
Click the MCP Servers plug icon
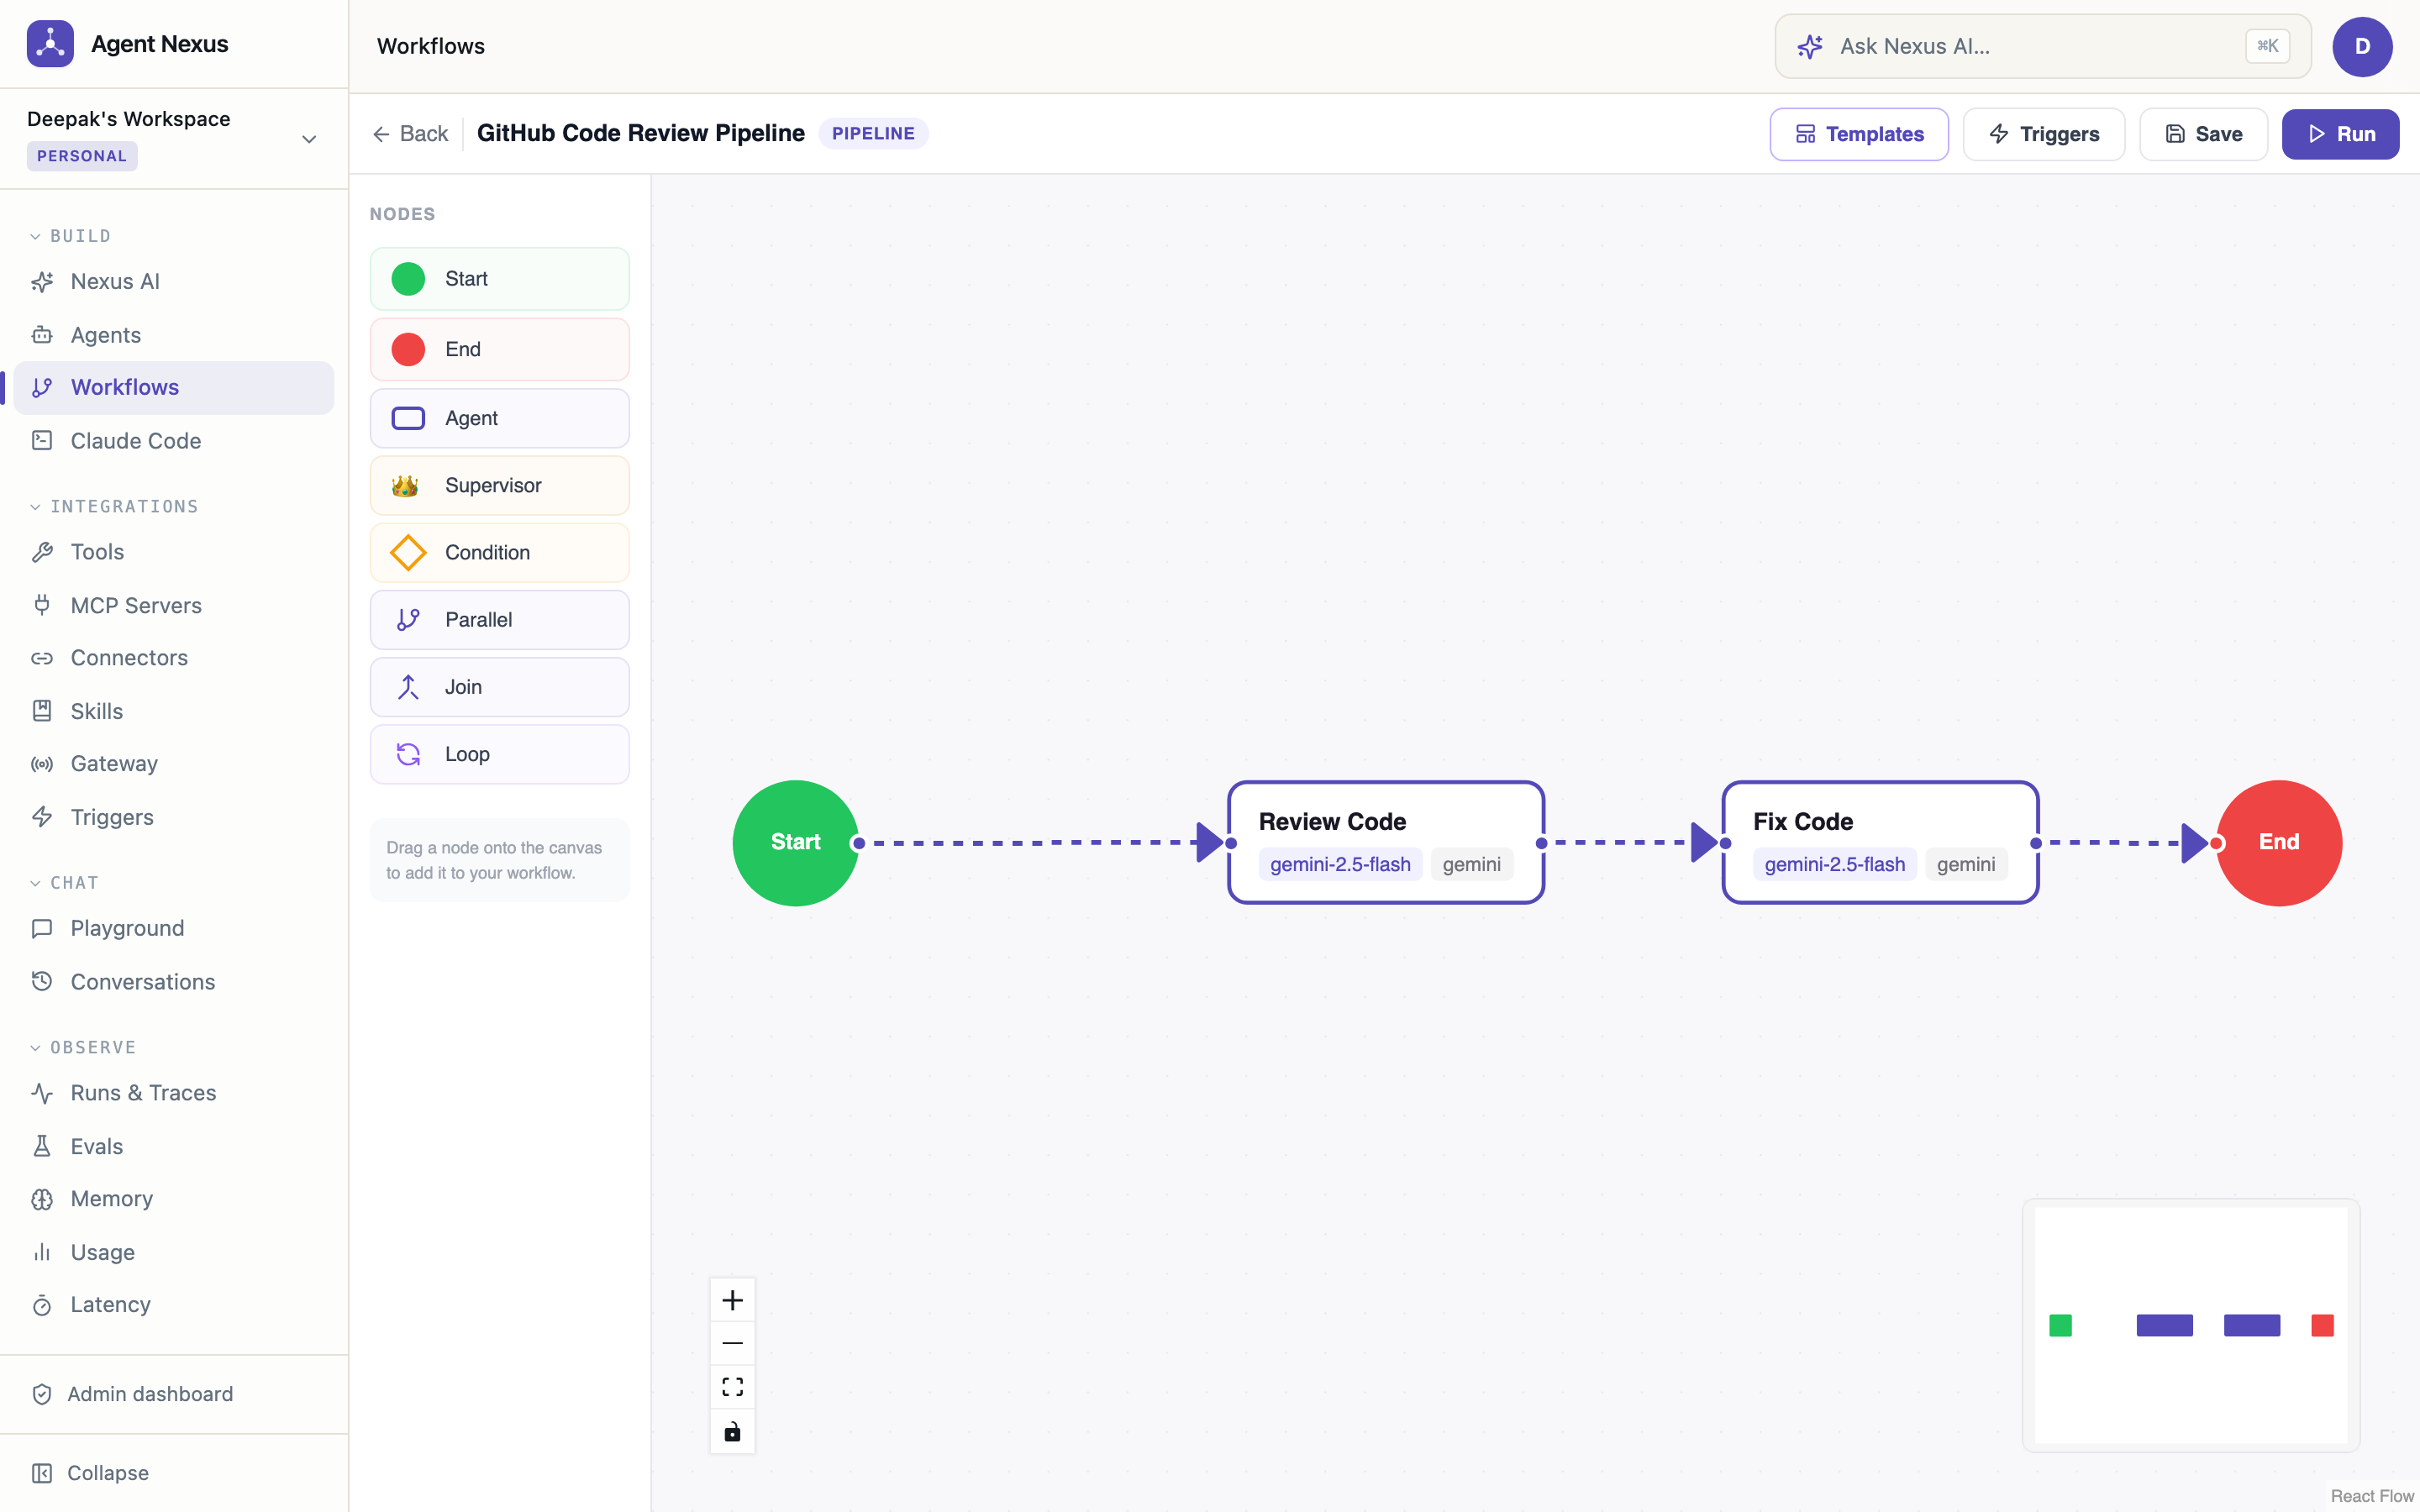(42, 605)
